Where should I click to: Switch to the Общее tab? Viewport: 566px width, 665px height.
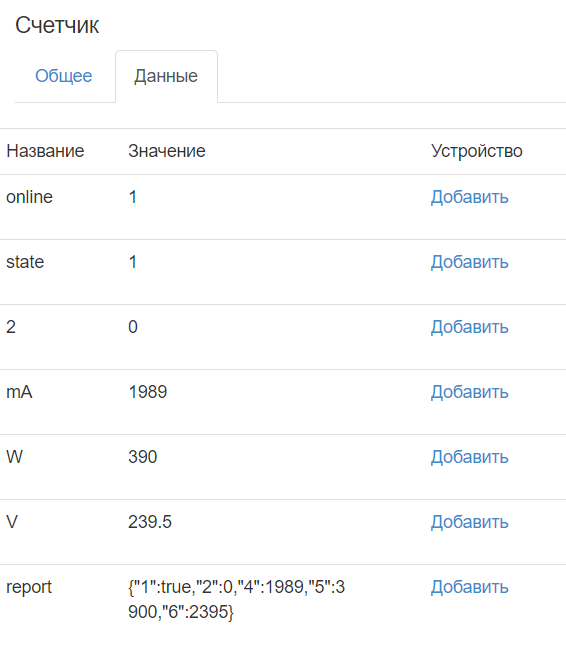(x=64, y=76)
